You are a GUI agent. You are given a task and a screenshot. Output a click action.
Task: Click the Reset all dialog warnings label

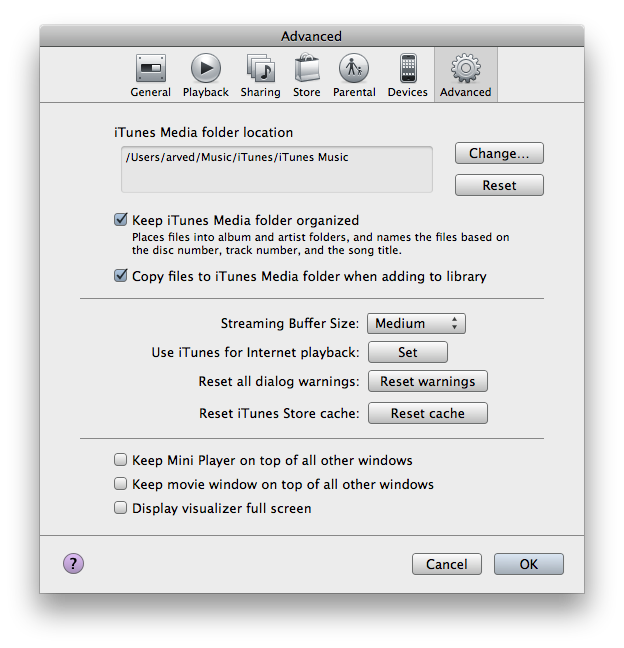[279, 381]
